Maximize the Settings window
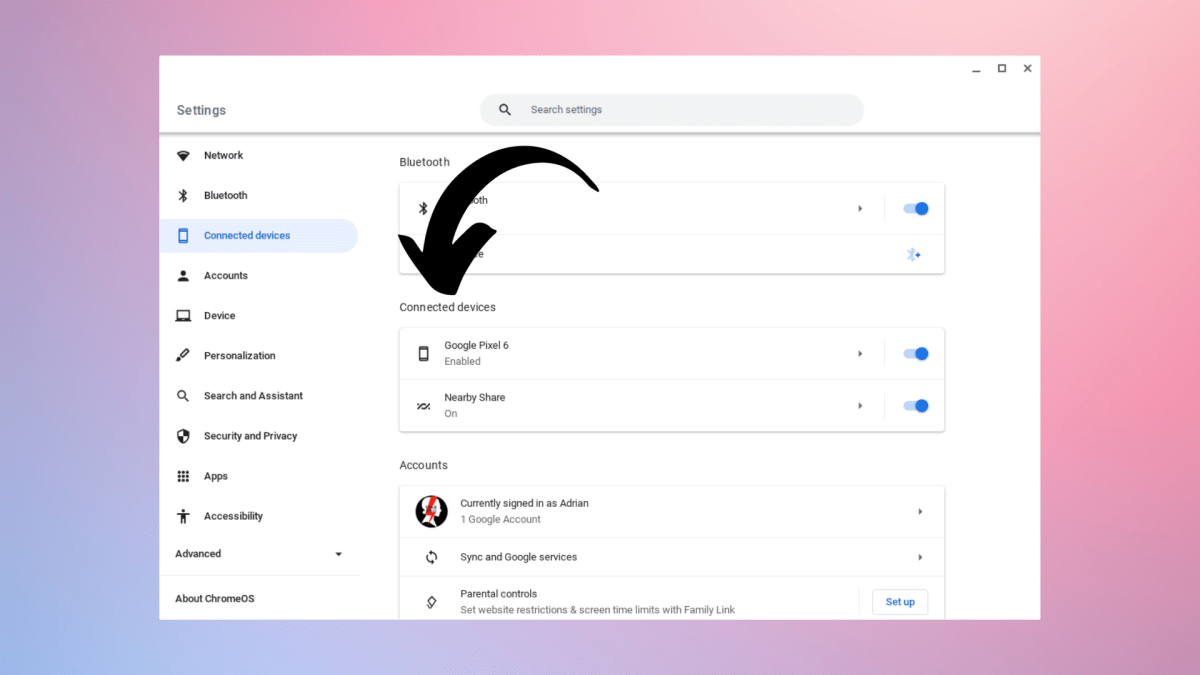 click(1002, 69)
